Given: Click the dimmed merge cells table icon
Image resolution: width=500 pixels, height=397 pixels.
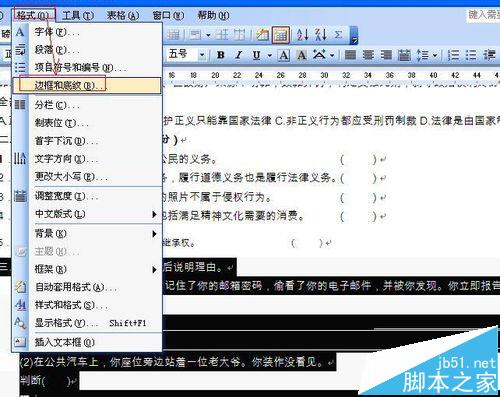Looking at the screenshot, I should (x=173, y=35).
